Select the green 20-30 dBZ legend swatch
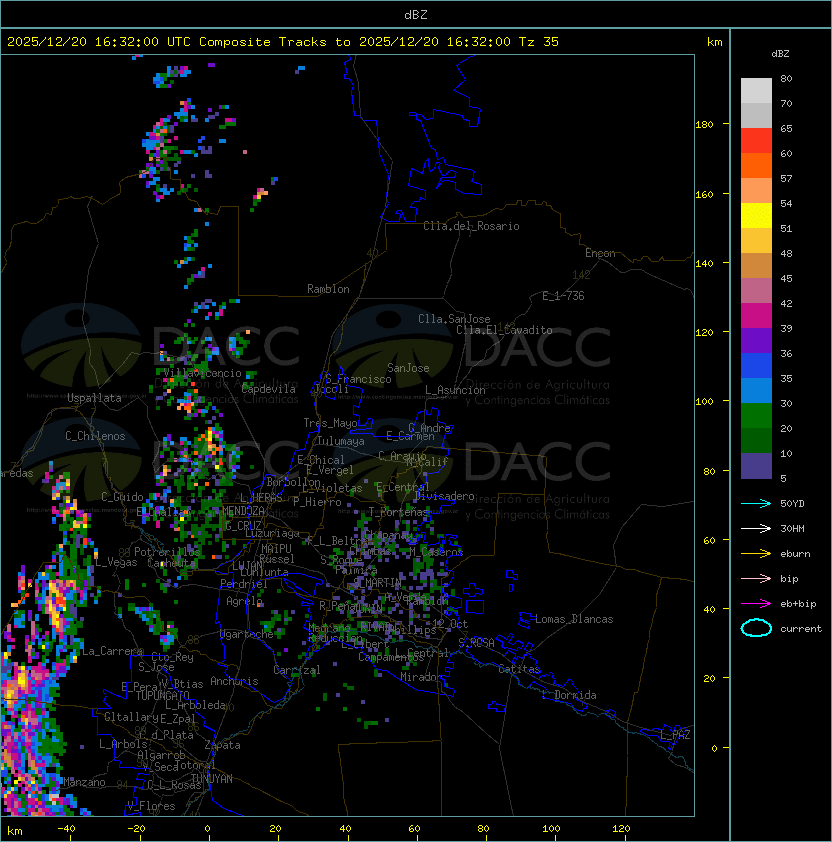Screen dimensions: 832x842 (756, 416)
